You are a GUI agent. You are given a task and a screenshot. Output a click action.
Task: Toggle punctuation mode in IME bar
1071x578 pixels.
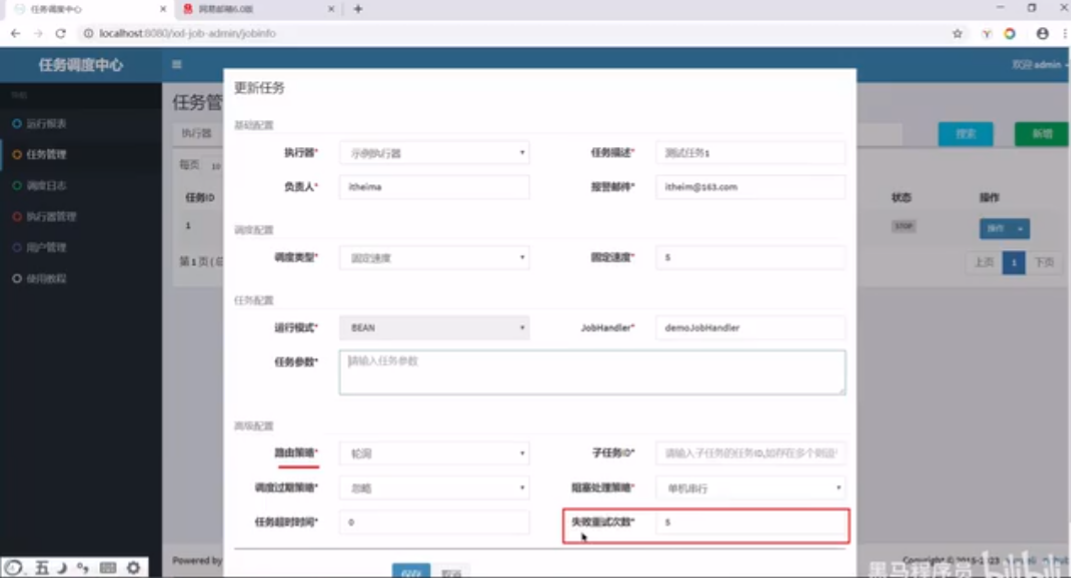point(83,567)
